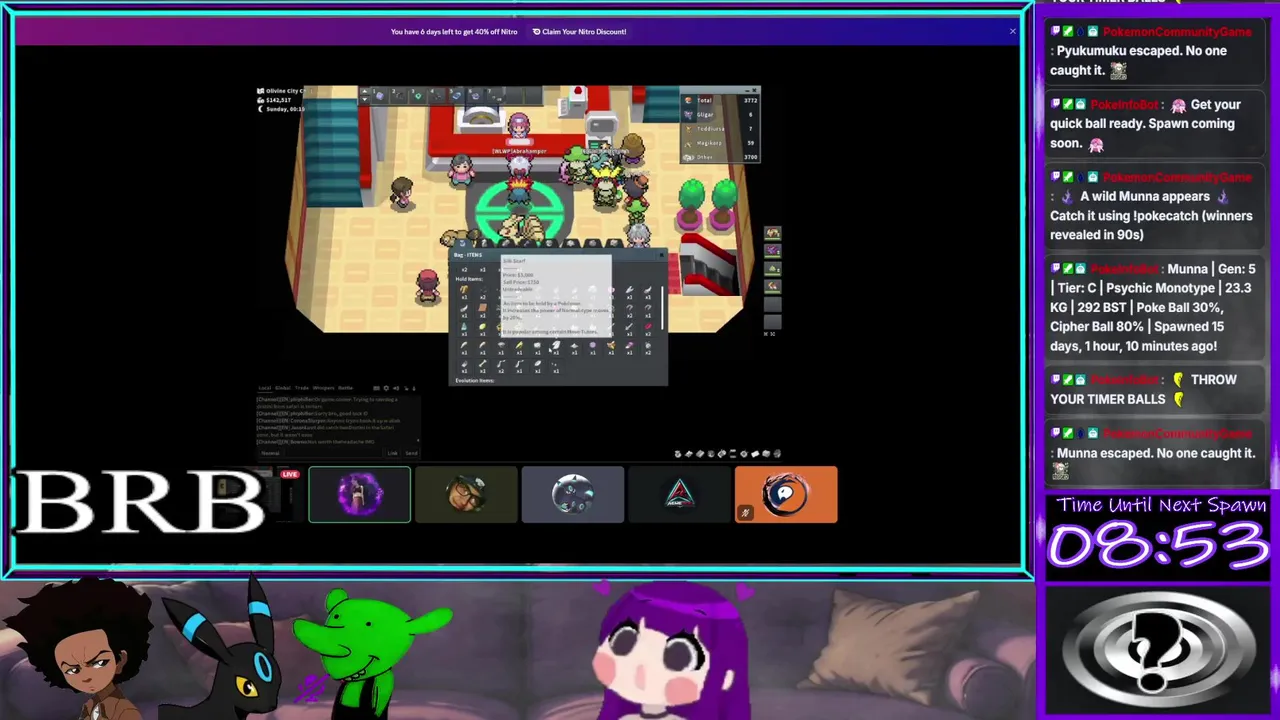This screenshot has height=720, width=1280.
Task: Select first party Pokémon in side panel
Action: click(x=772, y=233)
